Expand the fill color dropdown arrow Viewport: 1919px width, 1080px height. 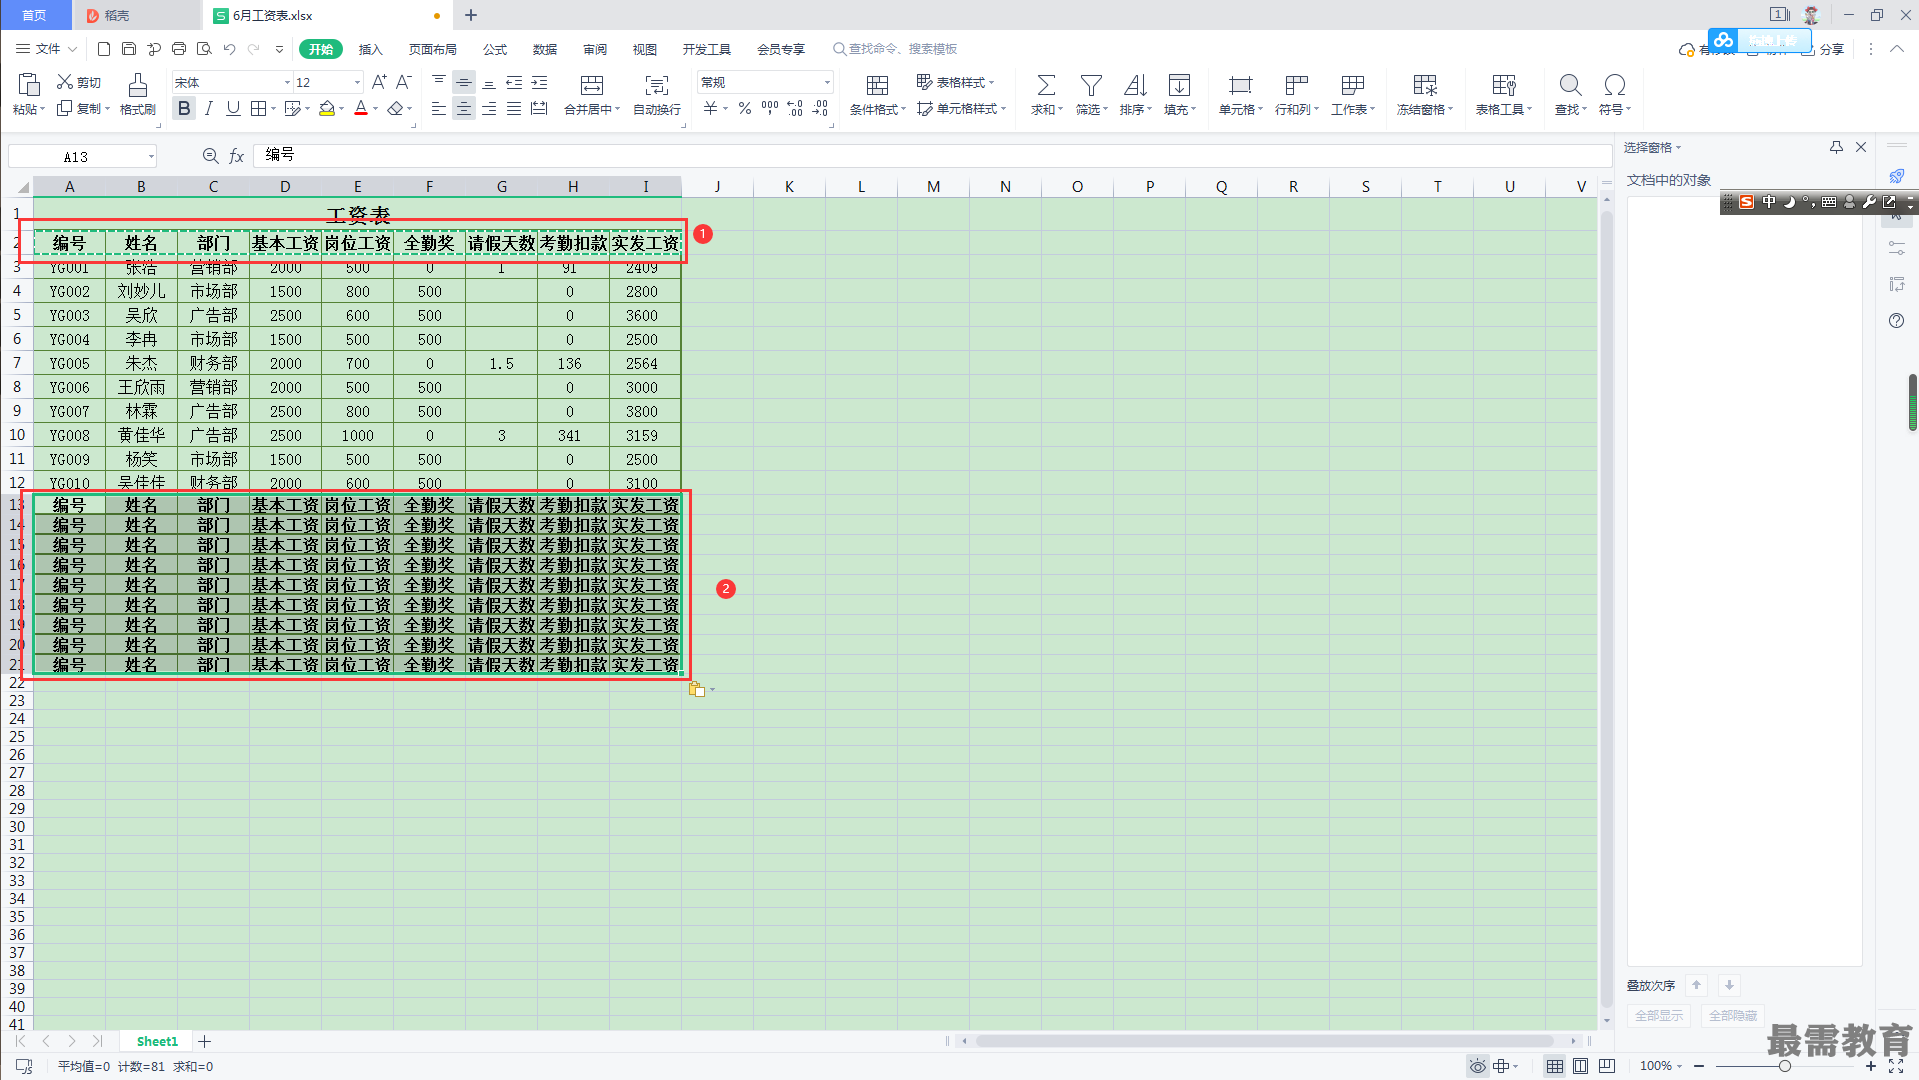point(342,109)
